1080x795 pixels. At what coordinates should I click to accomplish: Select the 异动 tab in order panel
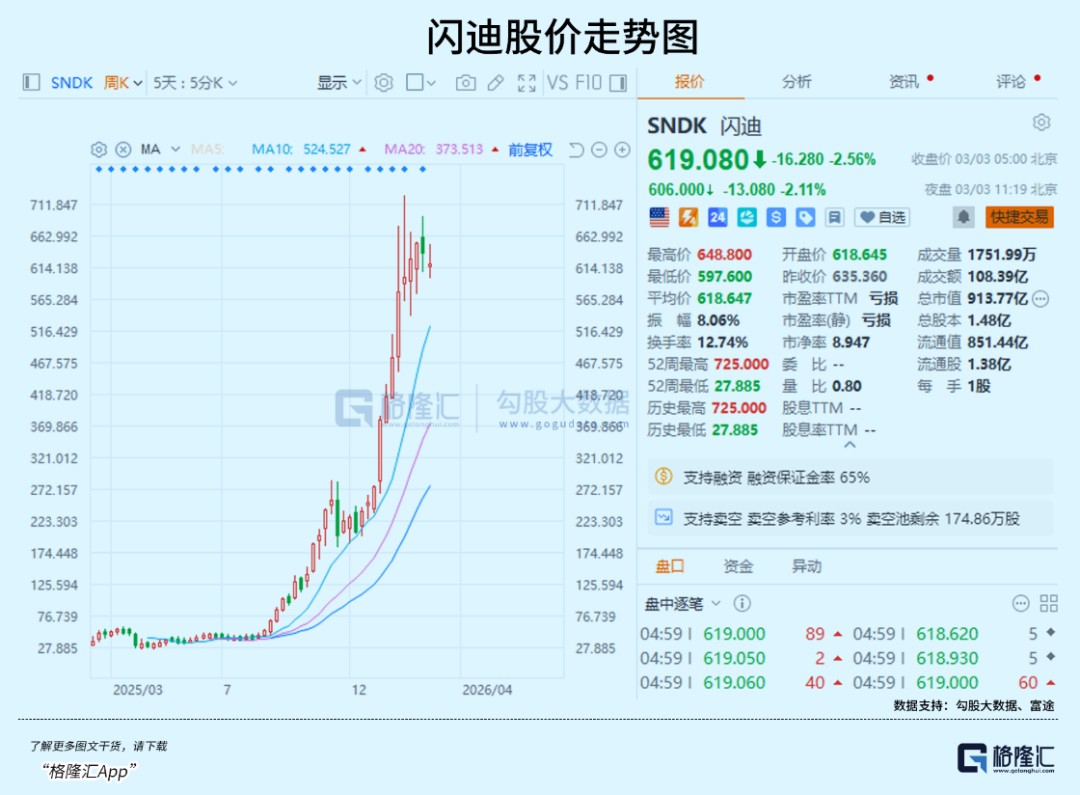tap(806, 566)
